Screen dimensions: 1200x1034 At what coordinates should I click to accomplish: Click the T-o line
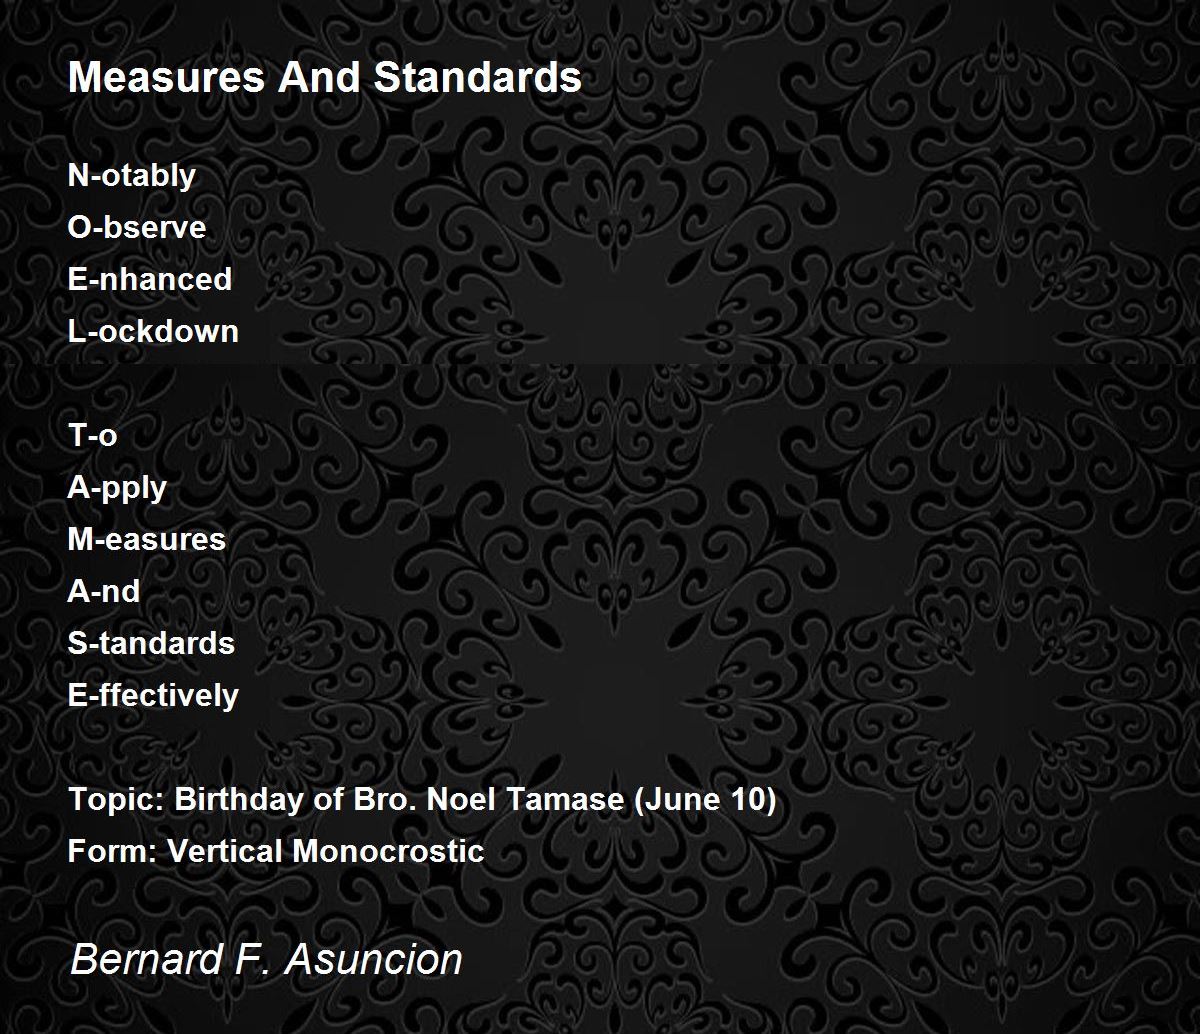tap(92, 435)
